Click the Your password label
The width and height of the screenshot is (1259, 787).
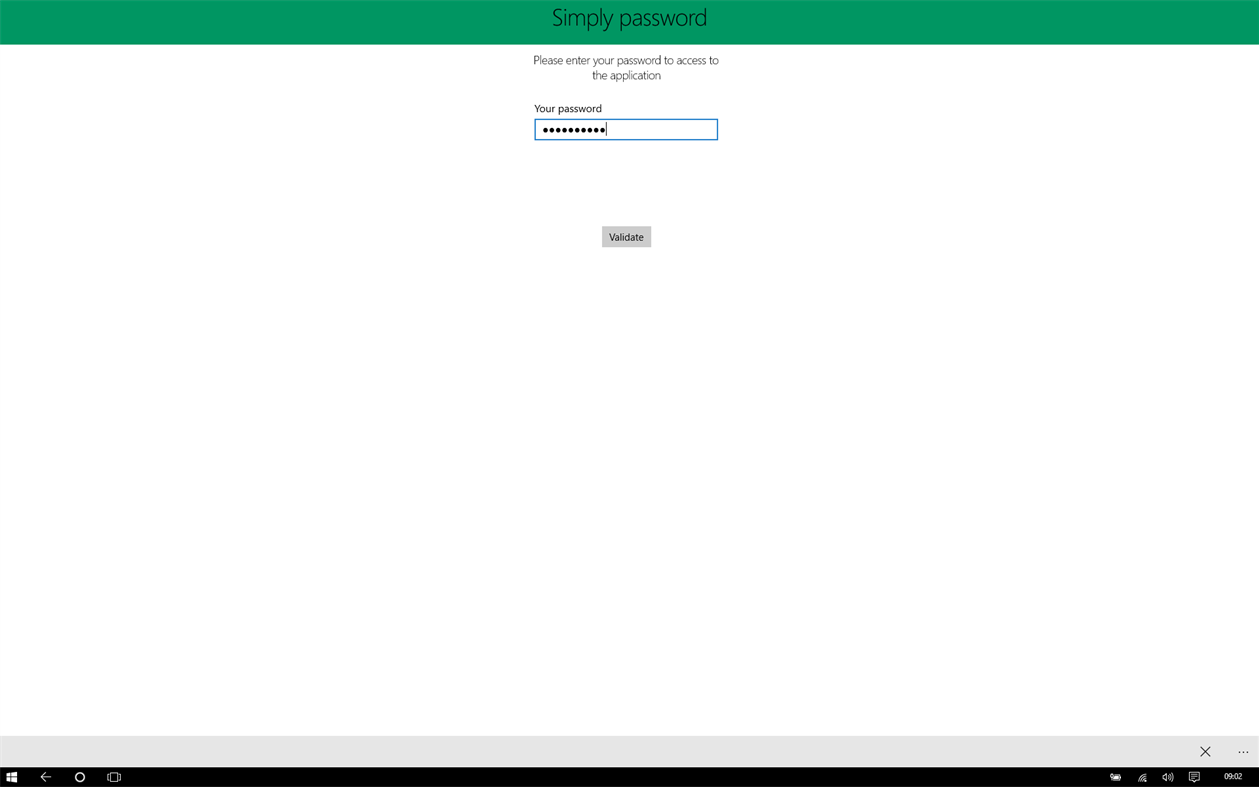coord(568,108)
